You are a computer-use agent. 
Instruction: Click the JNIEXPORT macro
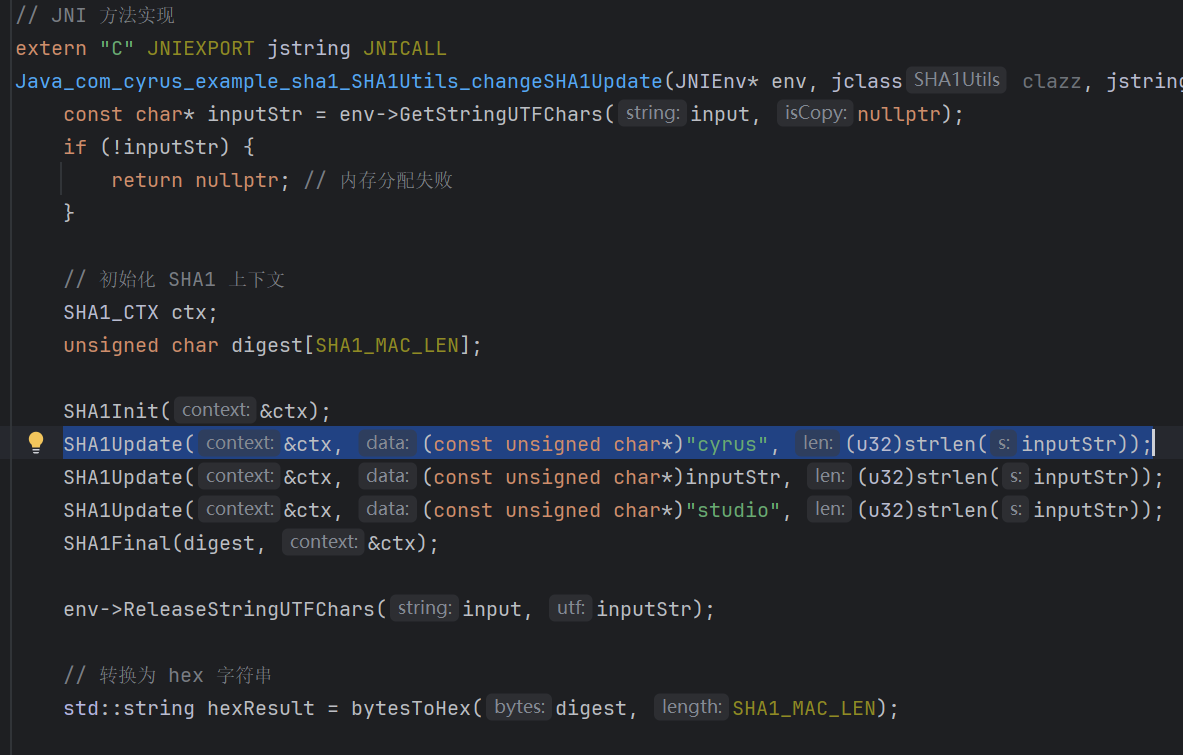tap(201, 48)
